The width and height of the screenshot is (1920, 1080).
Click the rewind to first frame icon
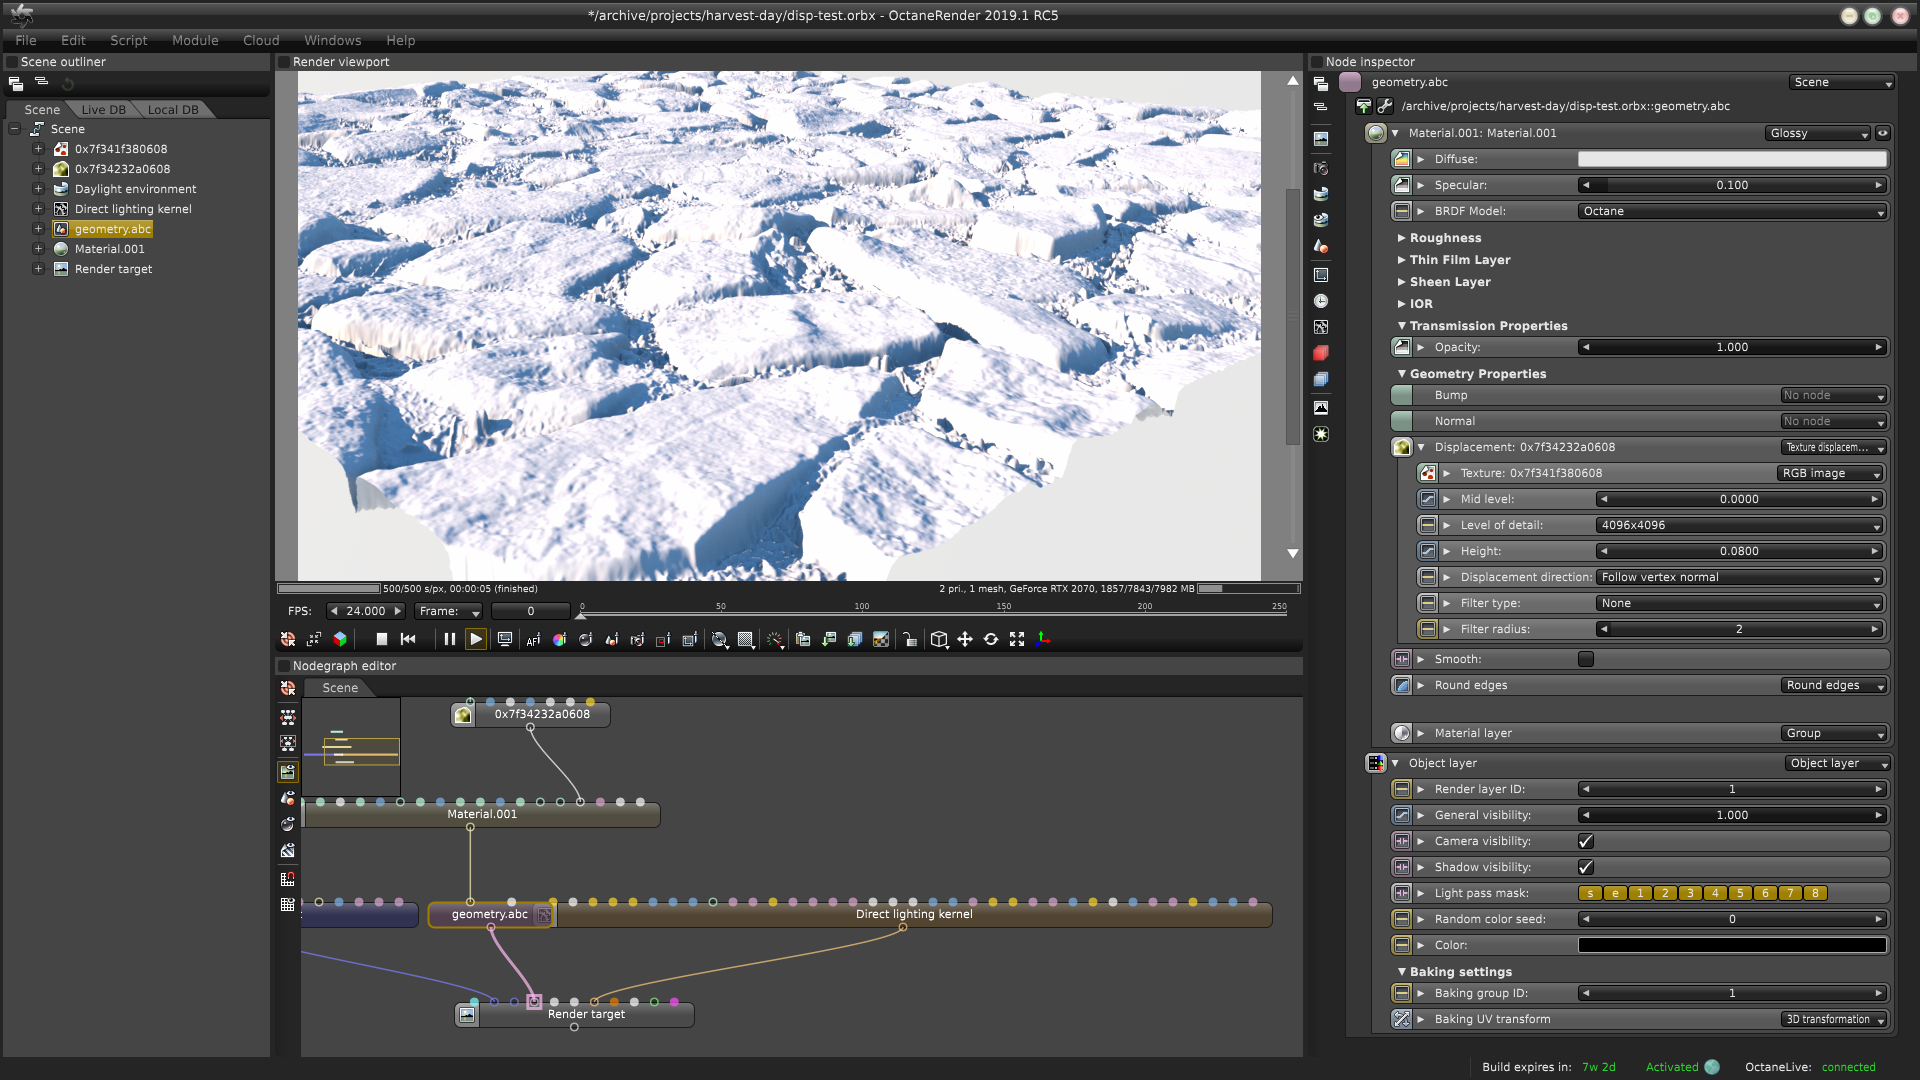tap(408, 639)
